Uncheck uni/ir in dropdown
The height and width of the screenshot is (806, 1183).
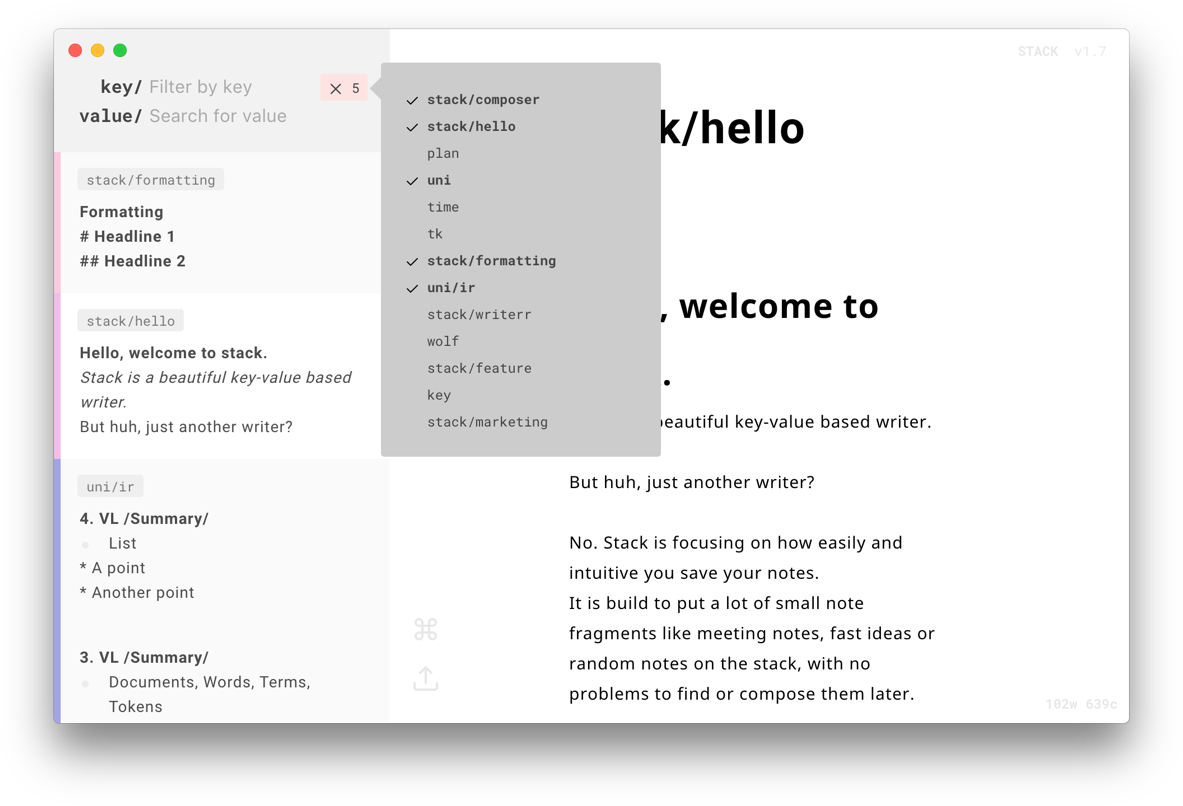(x=451, y=288)
